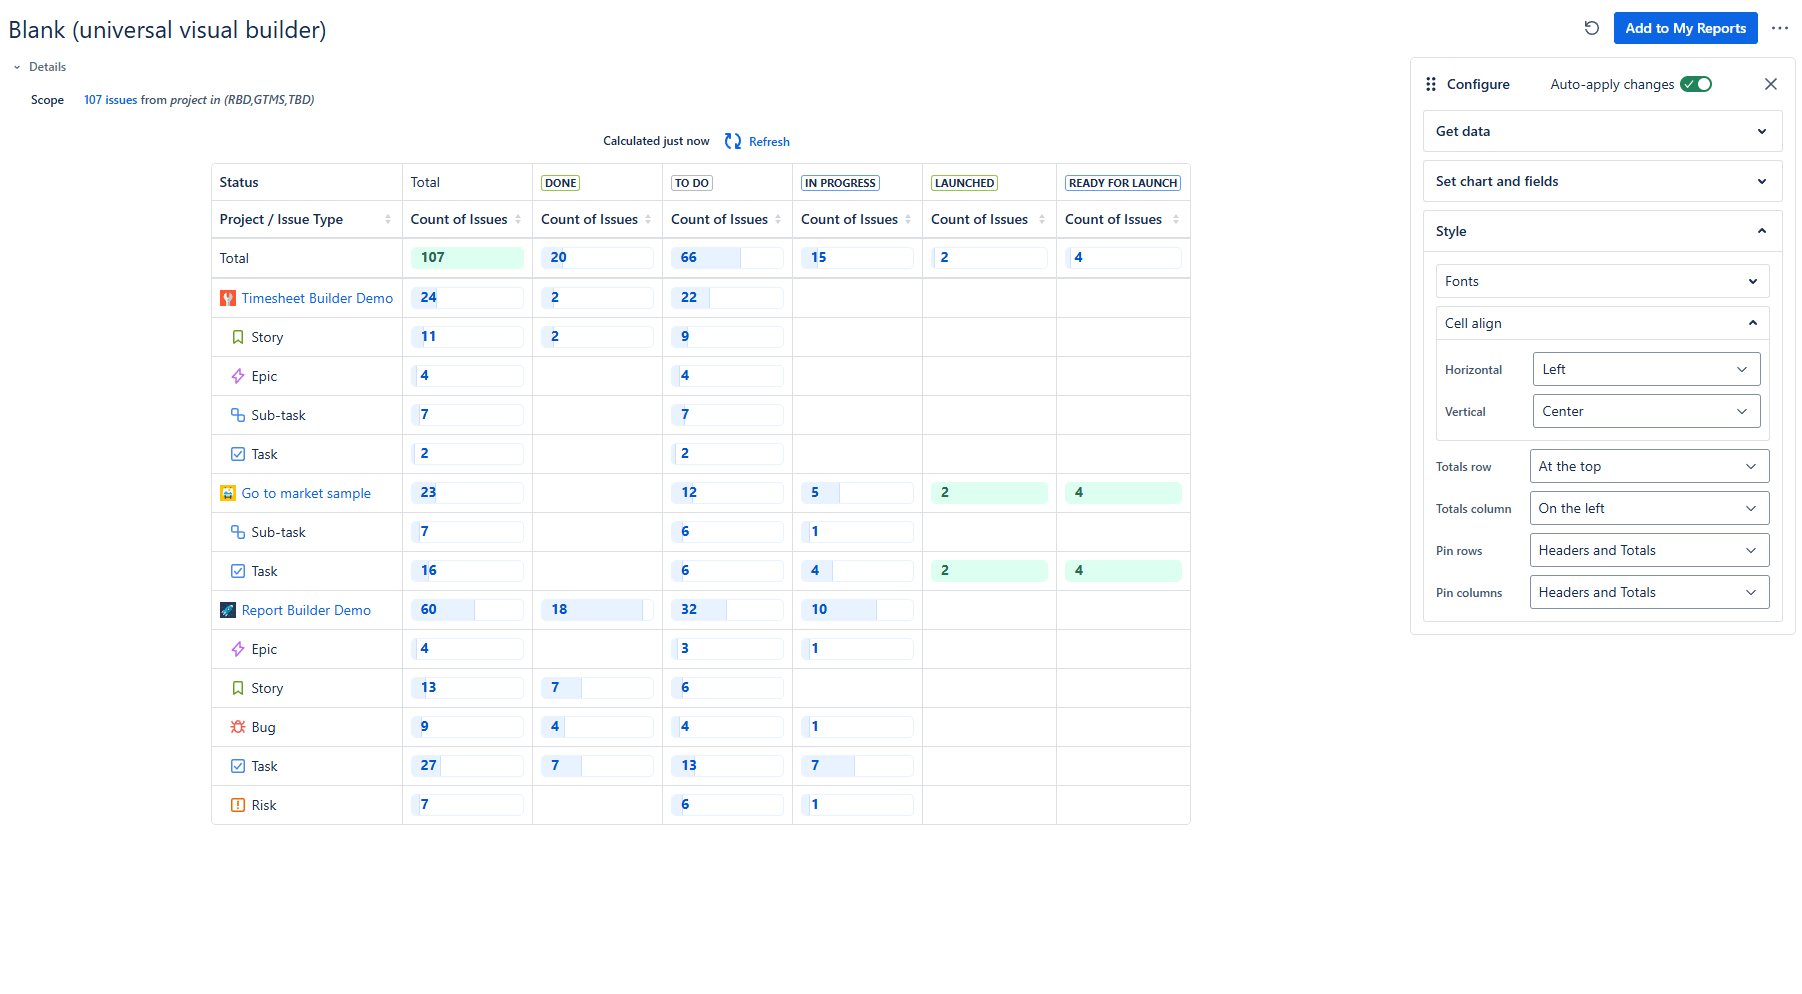Click the Status header cell
The width and height of the screenshot is (1802, 994).
click(x=307, y=182)
